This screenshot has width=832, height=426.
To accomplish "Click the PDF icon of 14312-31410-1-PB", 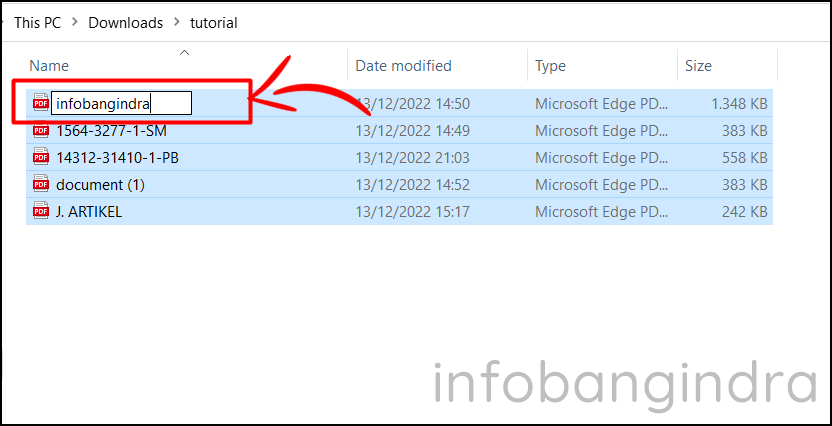I will (x=40, y=158).
